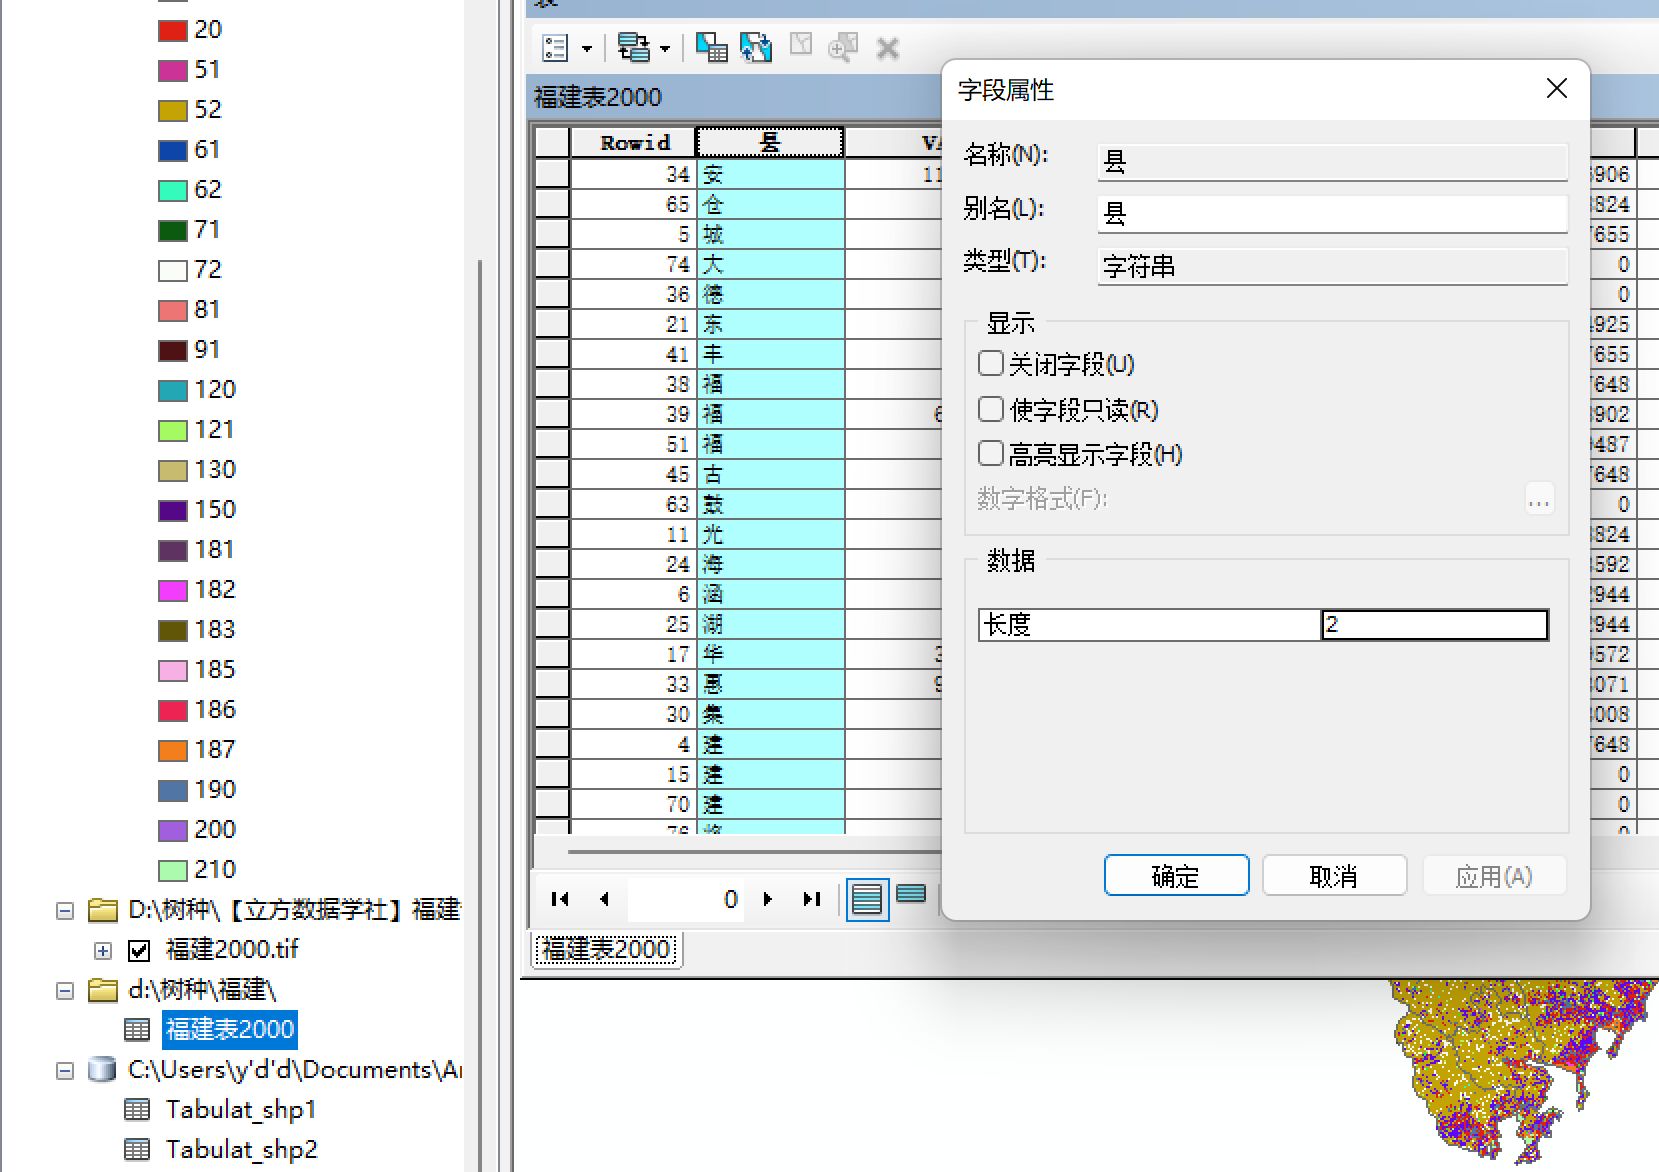Screen dimensions: 1659x1172
Task: Click the 类型 field showing 字符串
Action: [1332, 266]
